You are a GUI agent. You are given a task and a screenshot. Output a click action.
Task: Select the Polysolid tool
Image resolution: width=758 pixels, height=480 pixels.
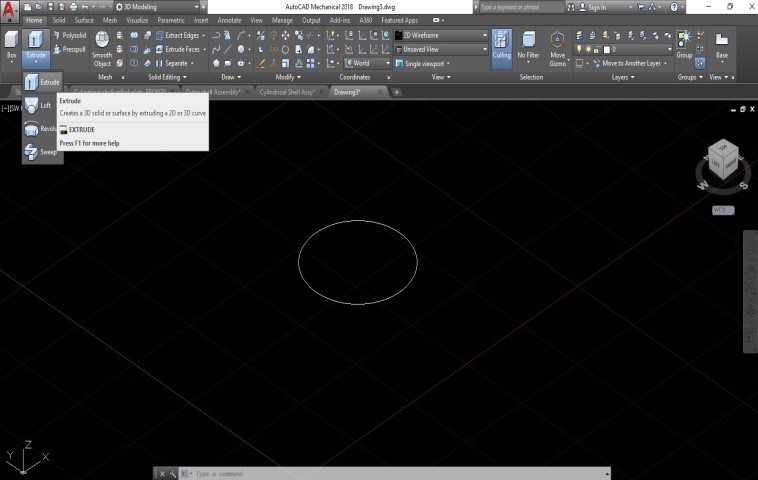tap(70, 35)
